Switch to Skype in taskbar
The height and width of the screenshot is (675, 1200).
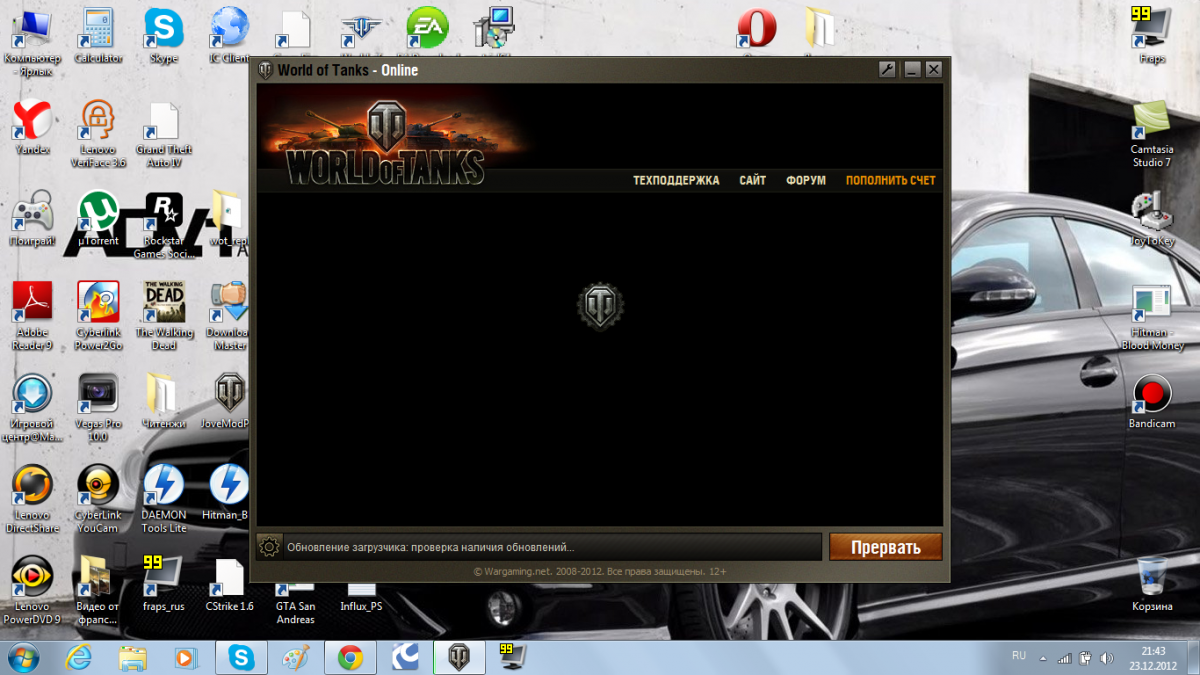point(241,657)
